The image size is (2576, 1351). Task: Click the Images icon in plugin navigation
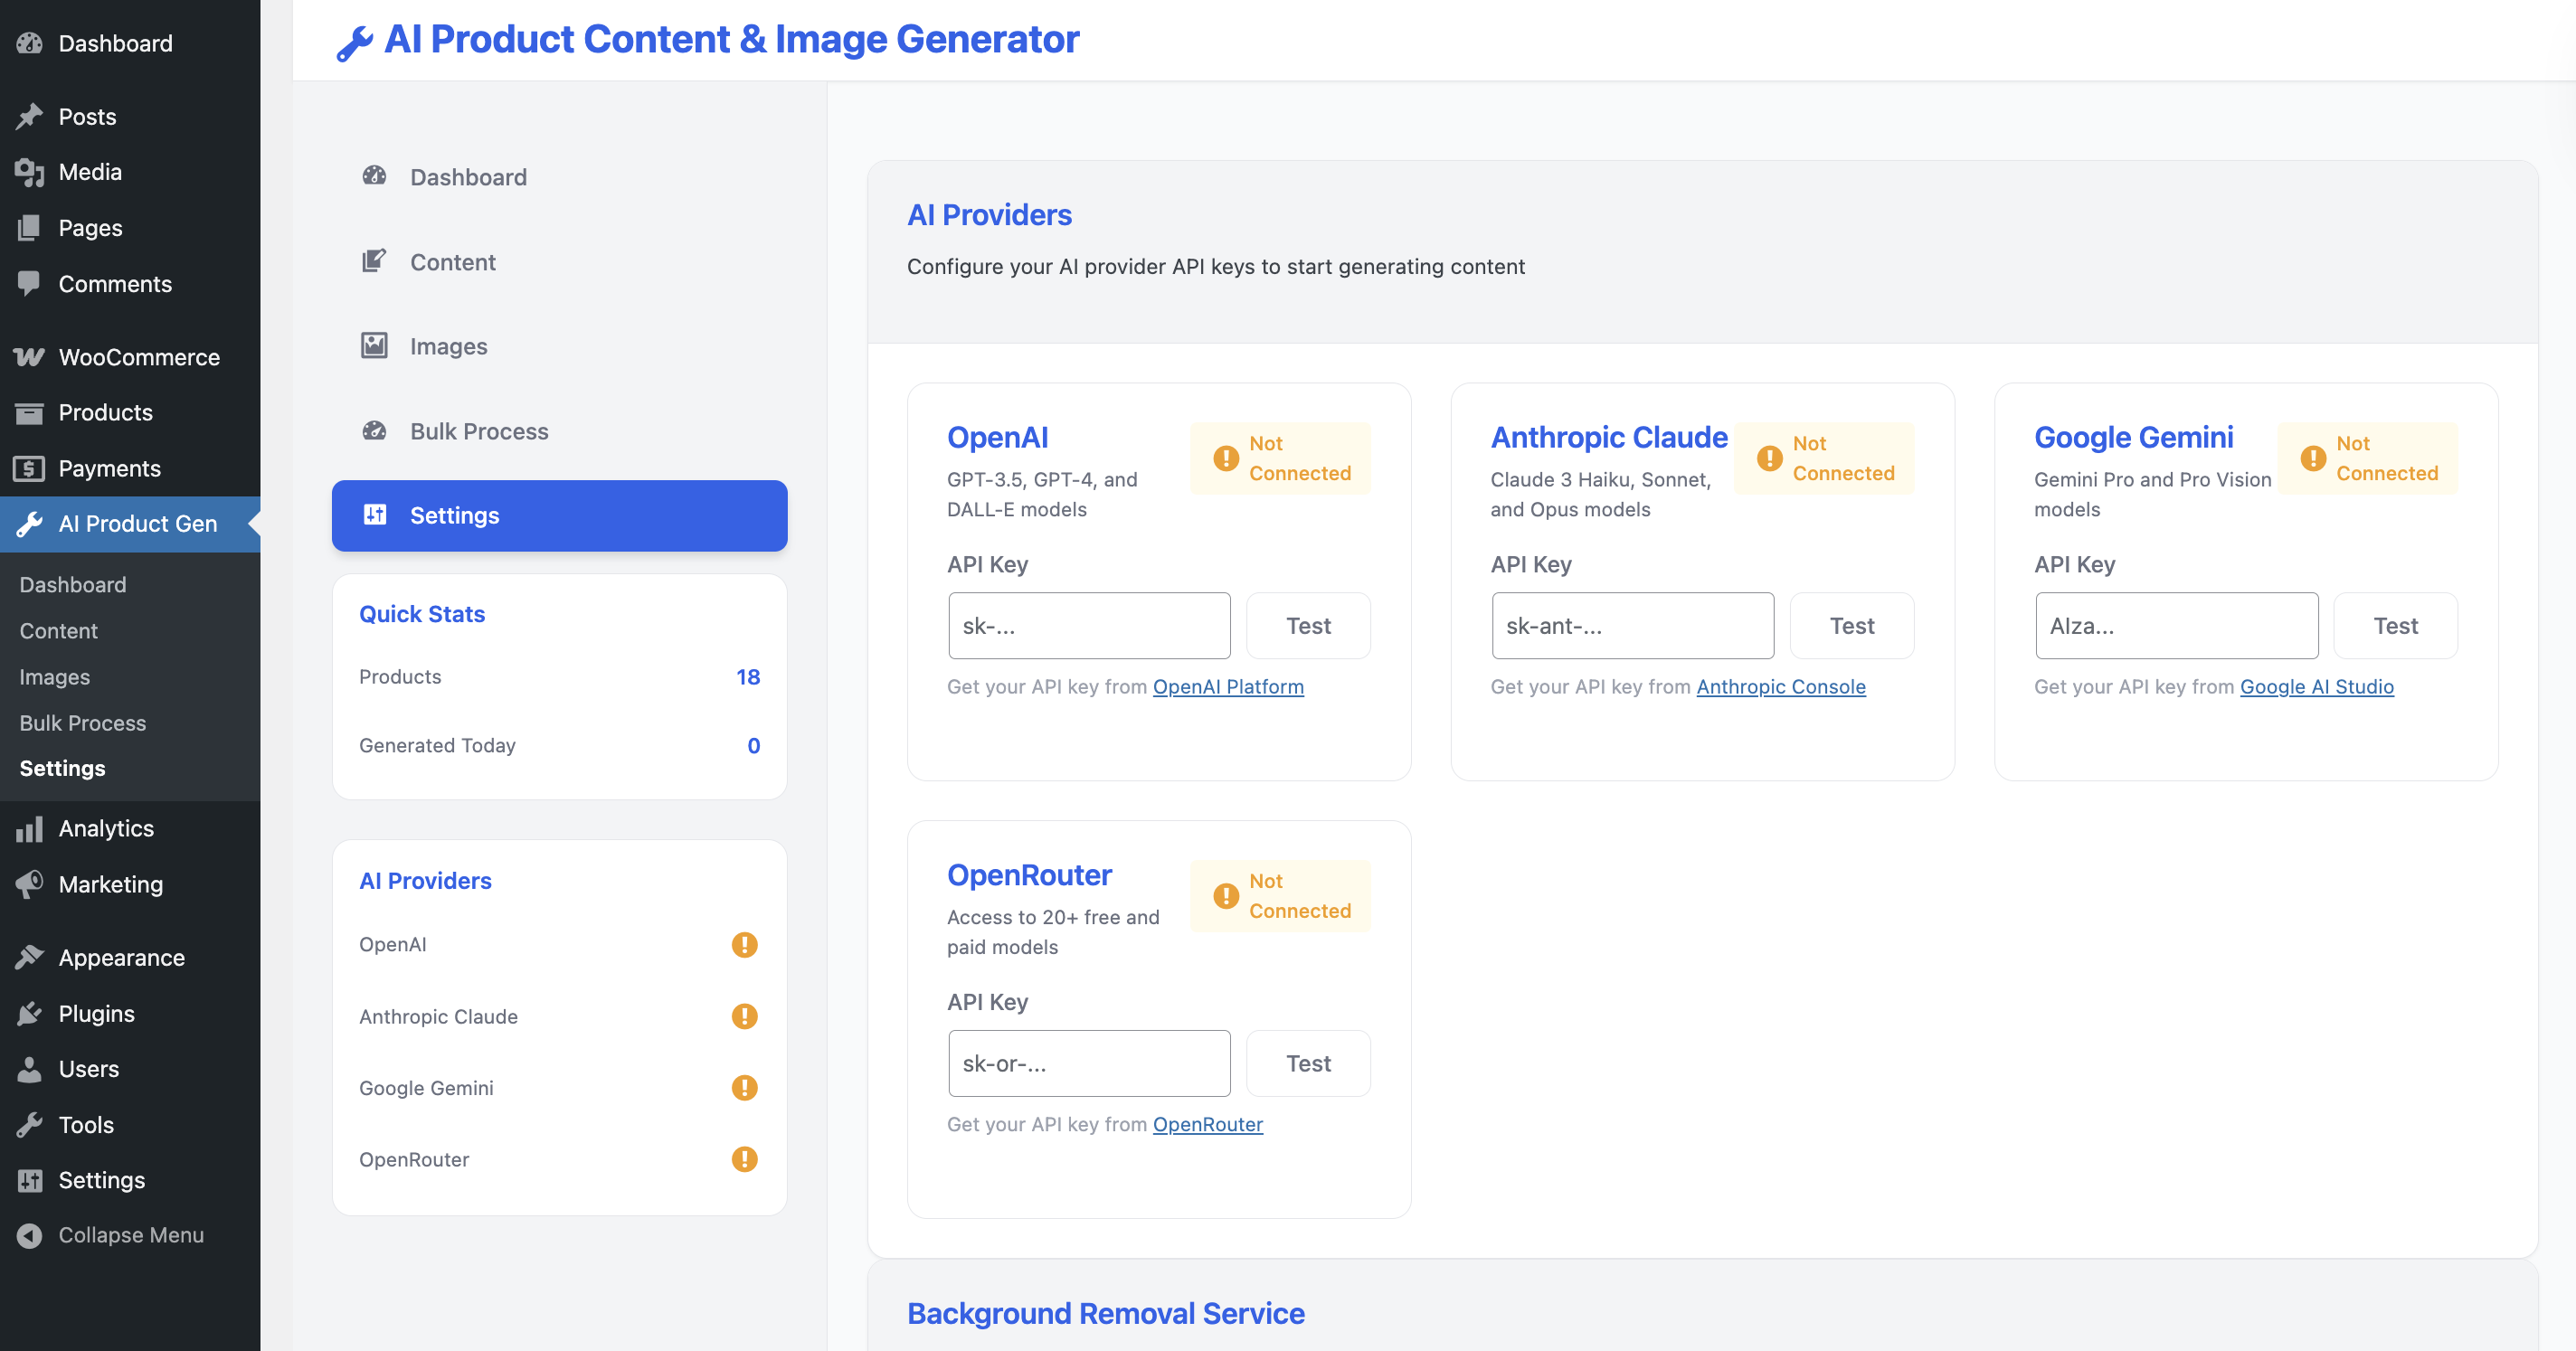pos(374,346)
